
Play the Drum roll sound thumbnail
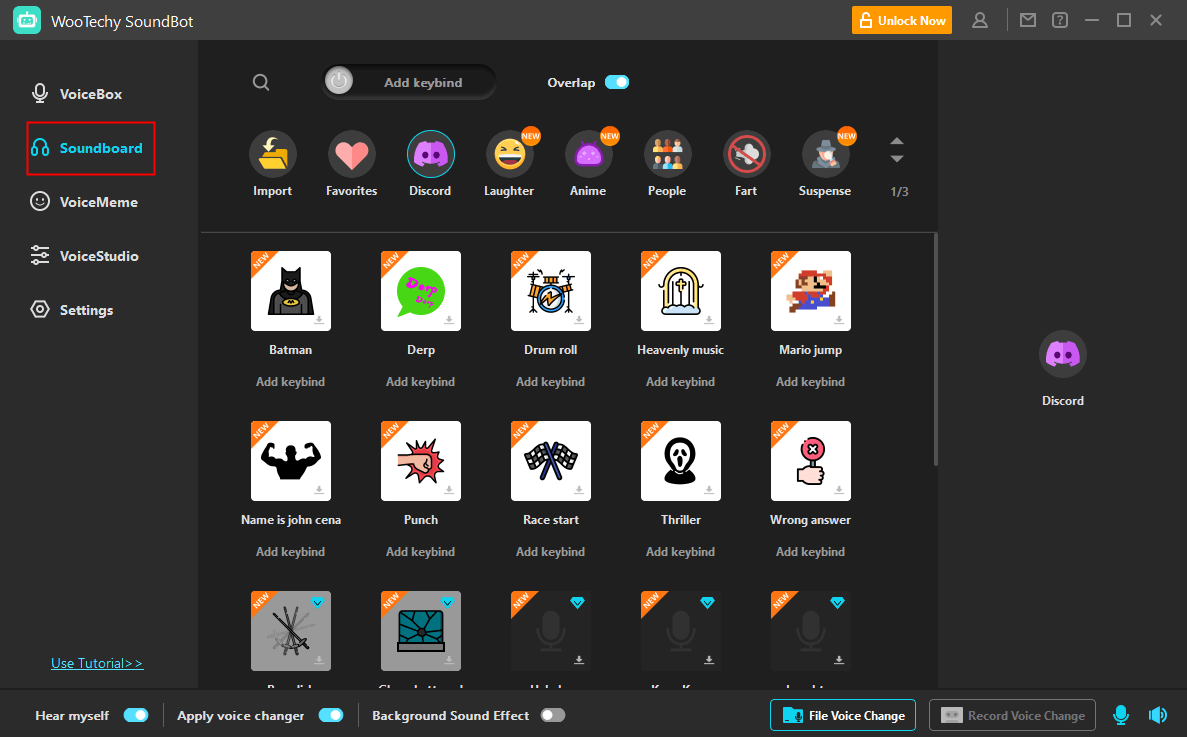[x=550, y=291]
